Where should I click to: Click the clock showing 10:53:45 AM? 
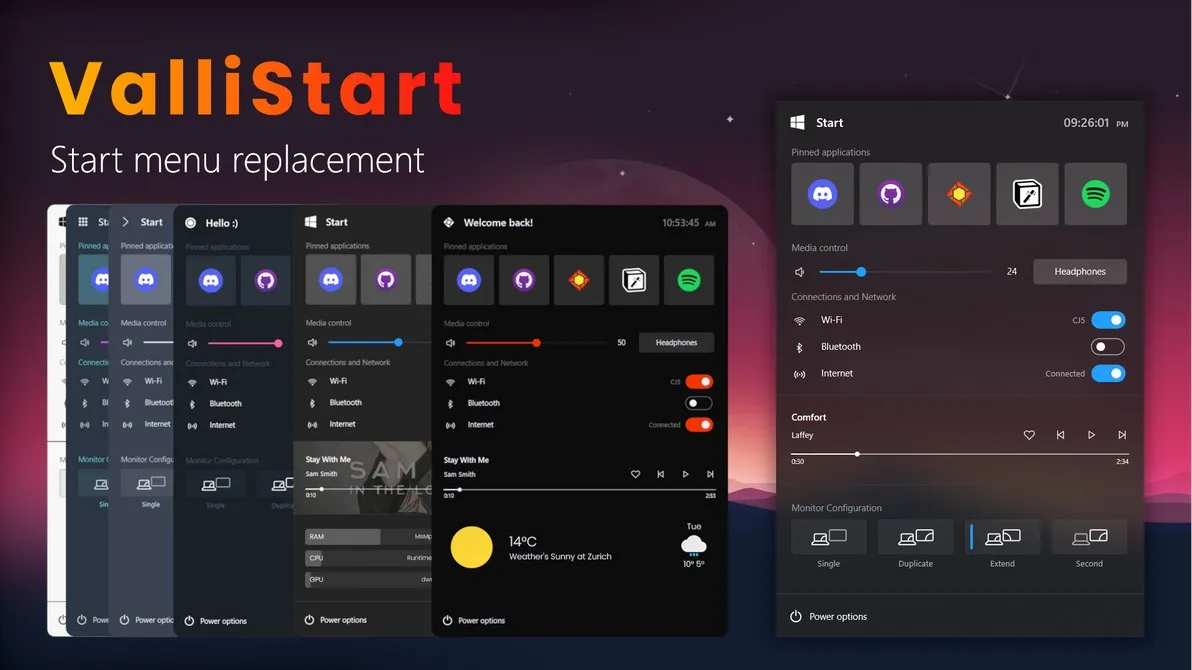click(688, 223)
